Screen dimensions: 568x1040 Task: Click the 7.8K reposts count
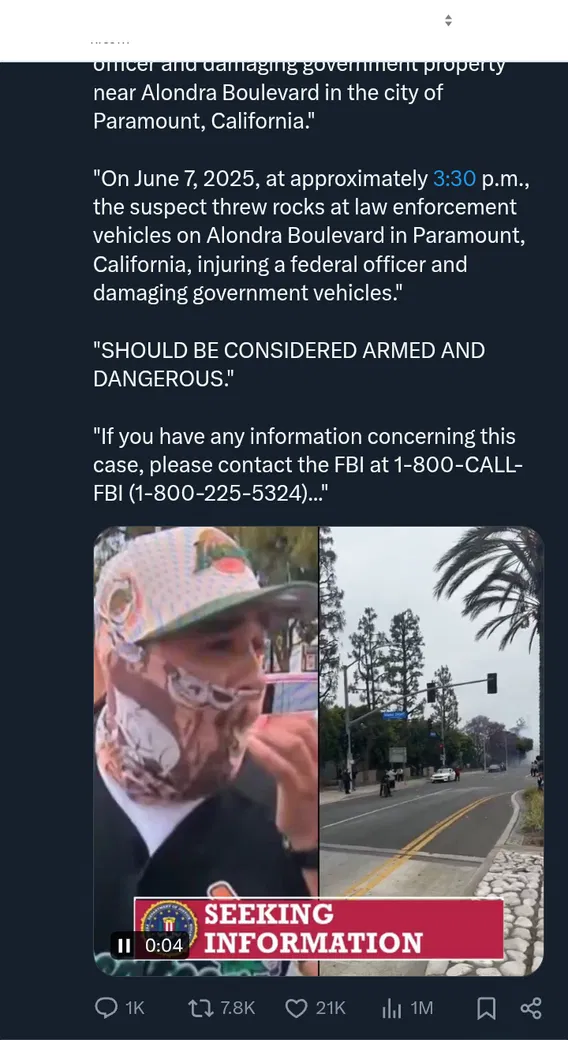point(238,1008)
